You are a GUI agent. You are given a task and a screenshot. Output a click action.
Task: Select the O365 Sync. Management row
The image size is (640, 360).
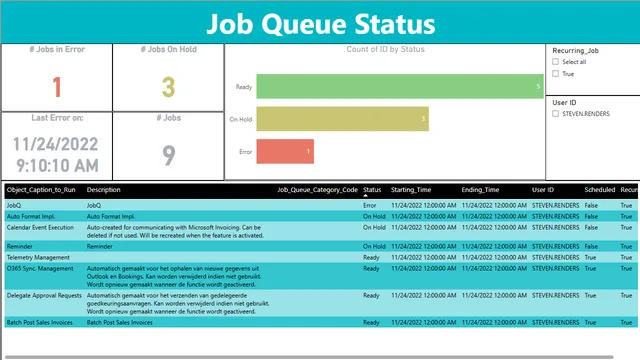[321, 276]
